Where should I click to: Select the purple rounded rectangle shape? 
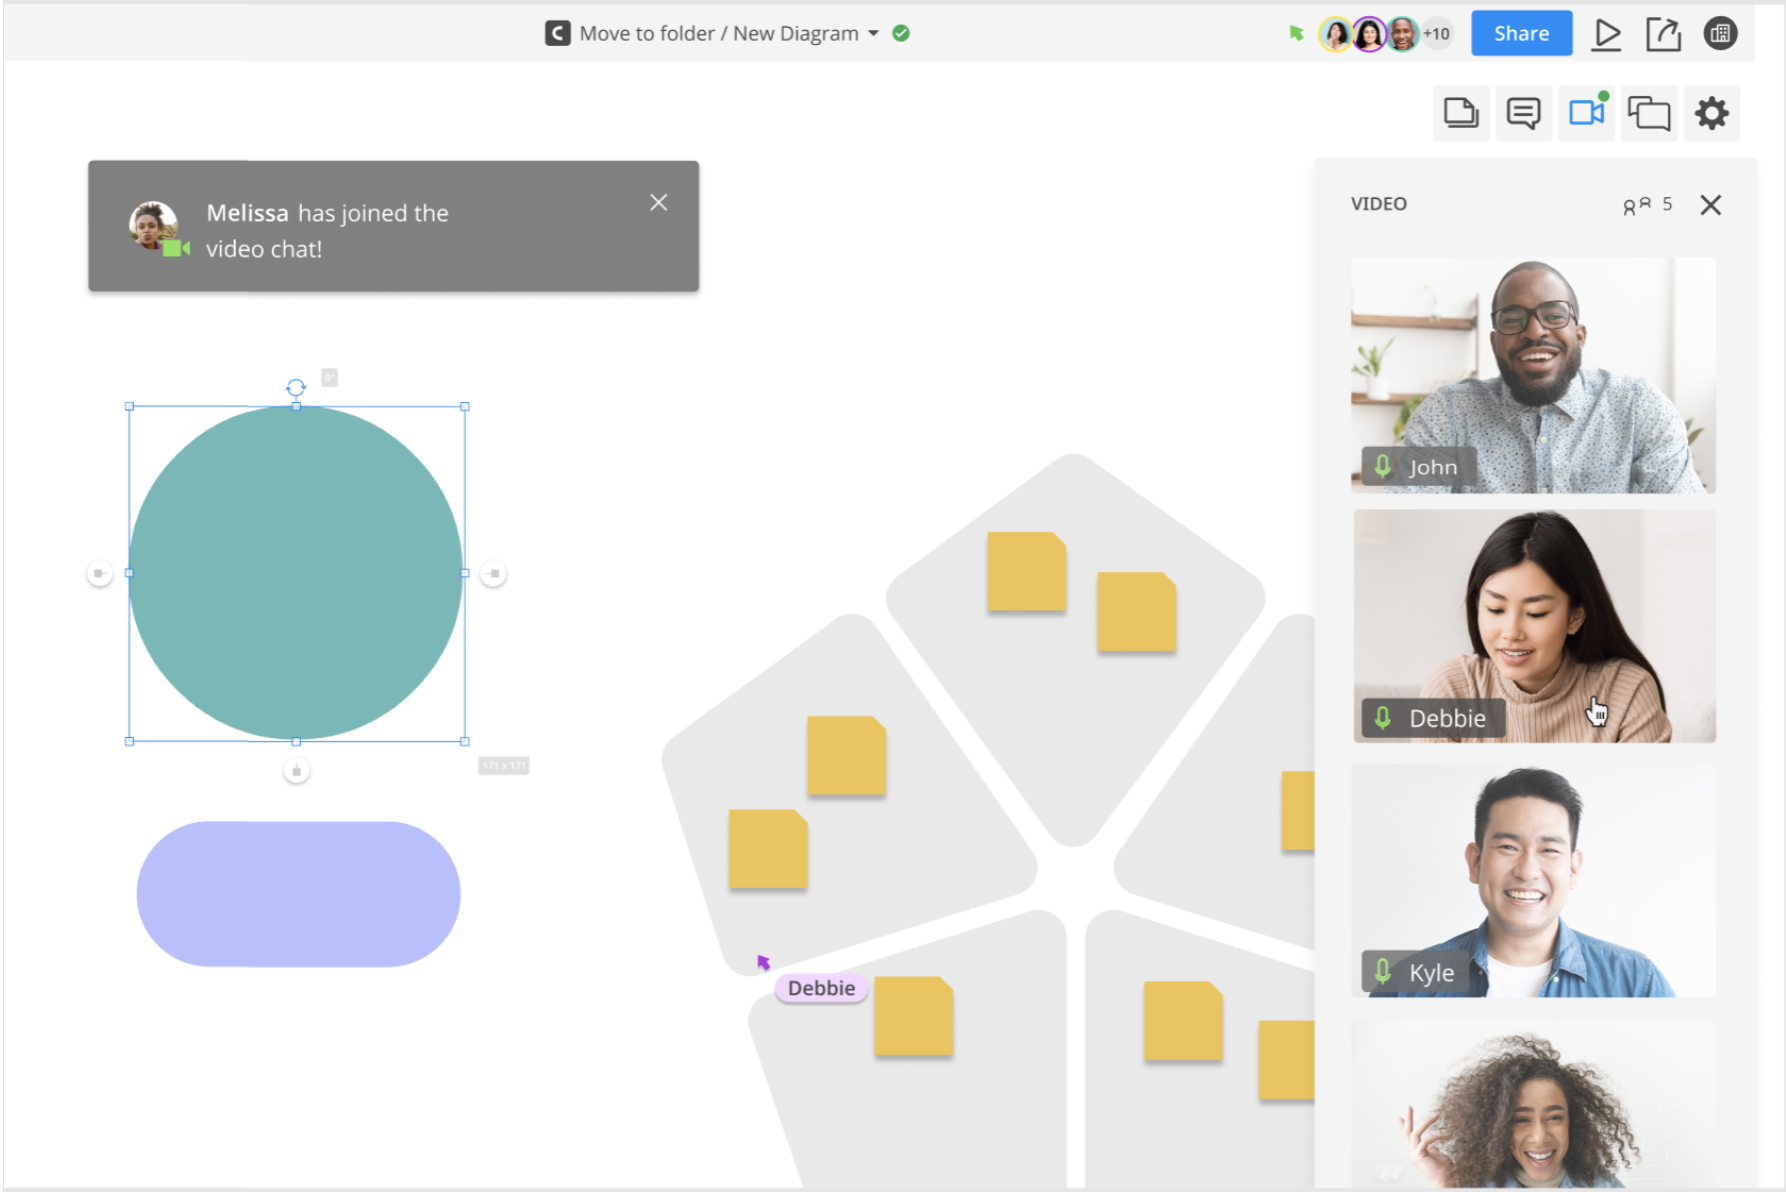[x=298, y=894]
